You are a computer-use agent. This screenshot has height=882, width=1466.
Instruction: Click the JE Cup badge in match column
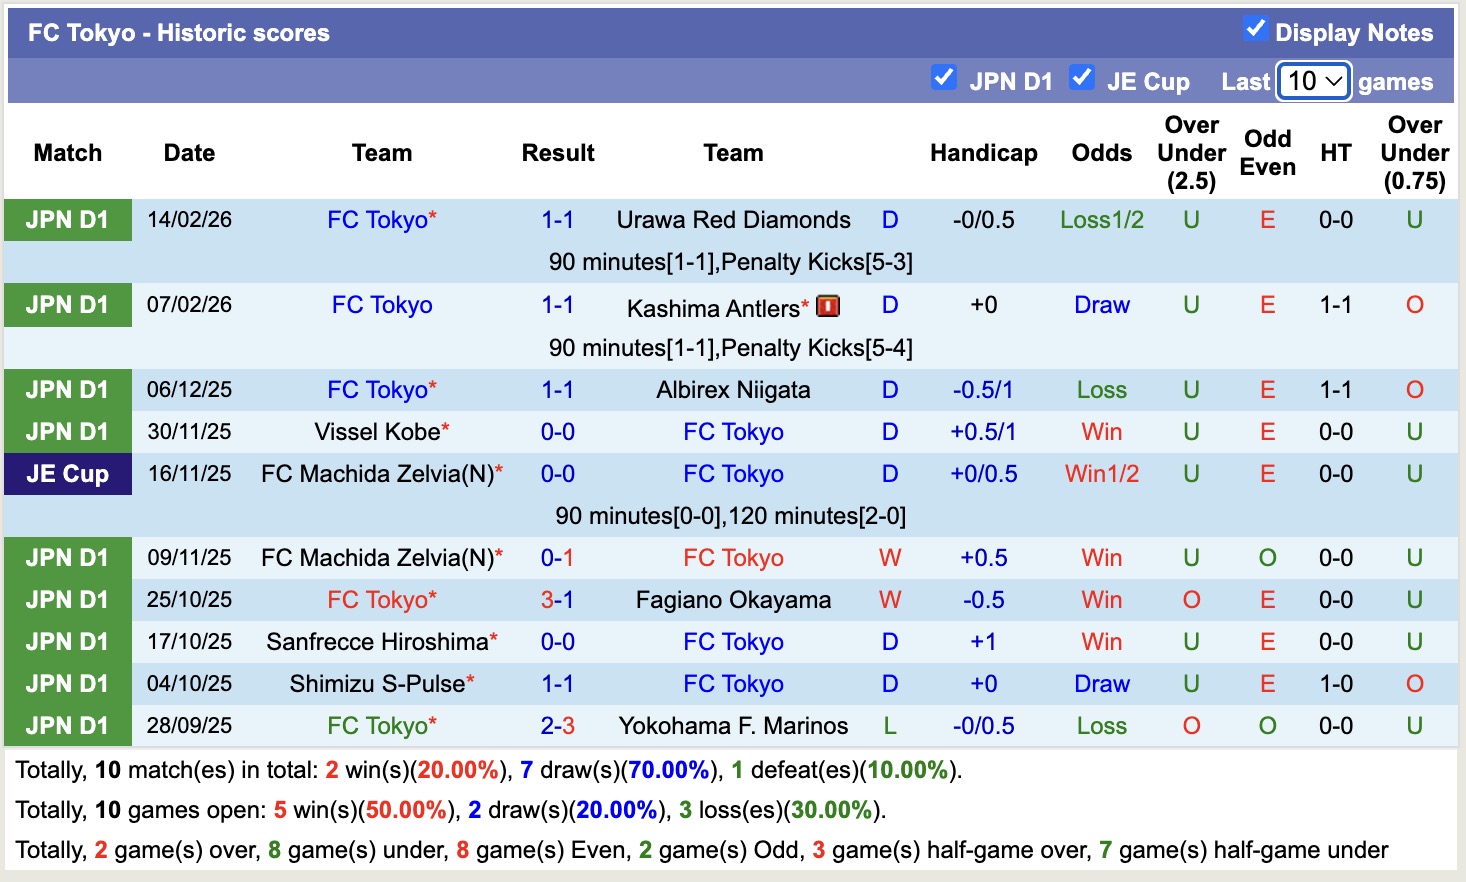(x=67, y=474)
